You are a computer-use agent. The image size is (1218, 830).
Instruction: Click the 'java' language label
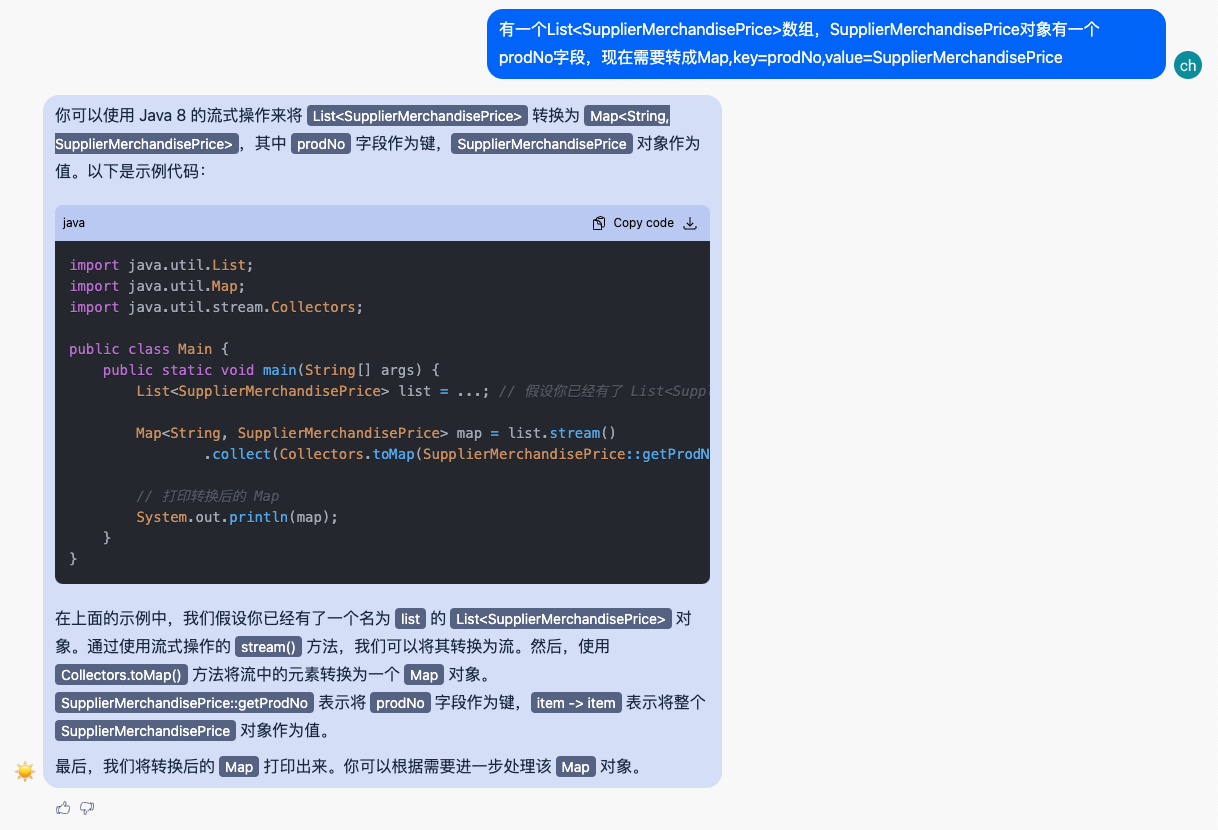point(74,223)
